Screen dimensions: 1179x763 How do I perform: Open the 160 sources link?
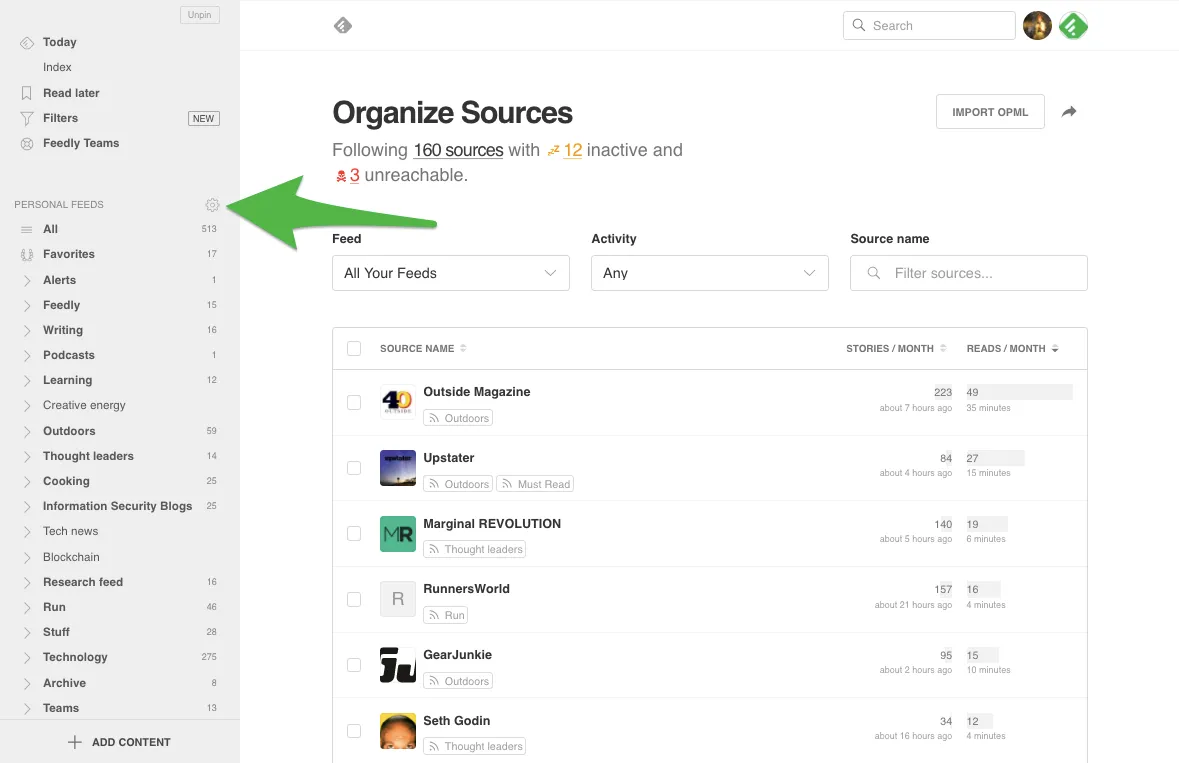458,150
